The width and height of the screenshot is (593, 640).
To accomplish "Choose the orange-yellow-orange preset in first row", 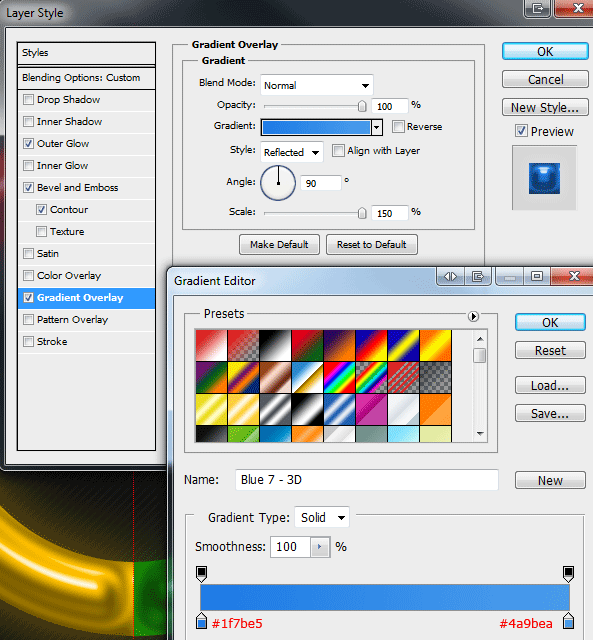I will pyautogui.click(x=435, y=346).
